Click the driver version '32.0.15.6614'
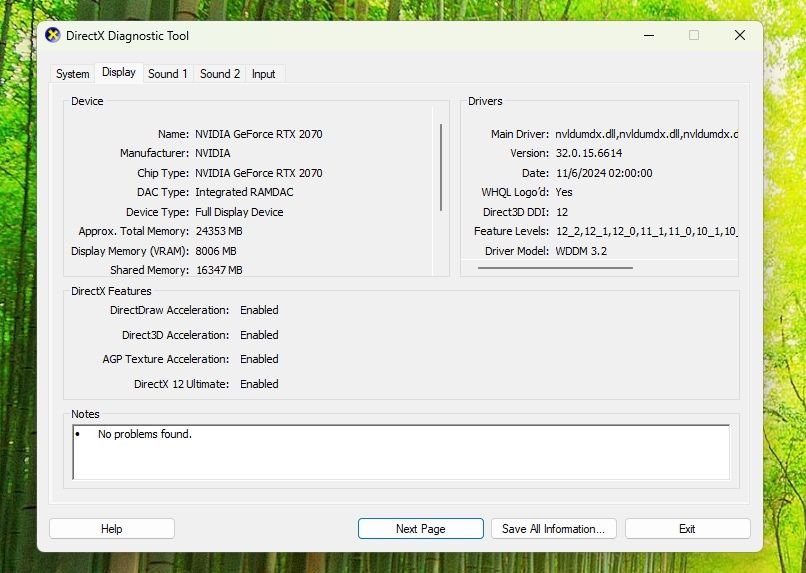The width and height of the screenshot is (806, 573). (589, 153)
